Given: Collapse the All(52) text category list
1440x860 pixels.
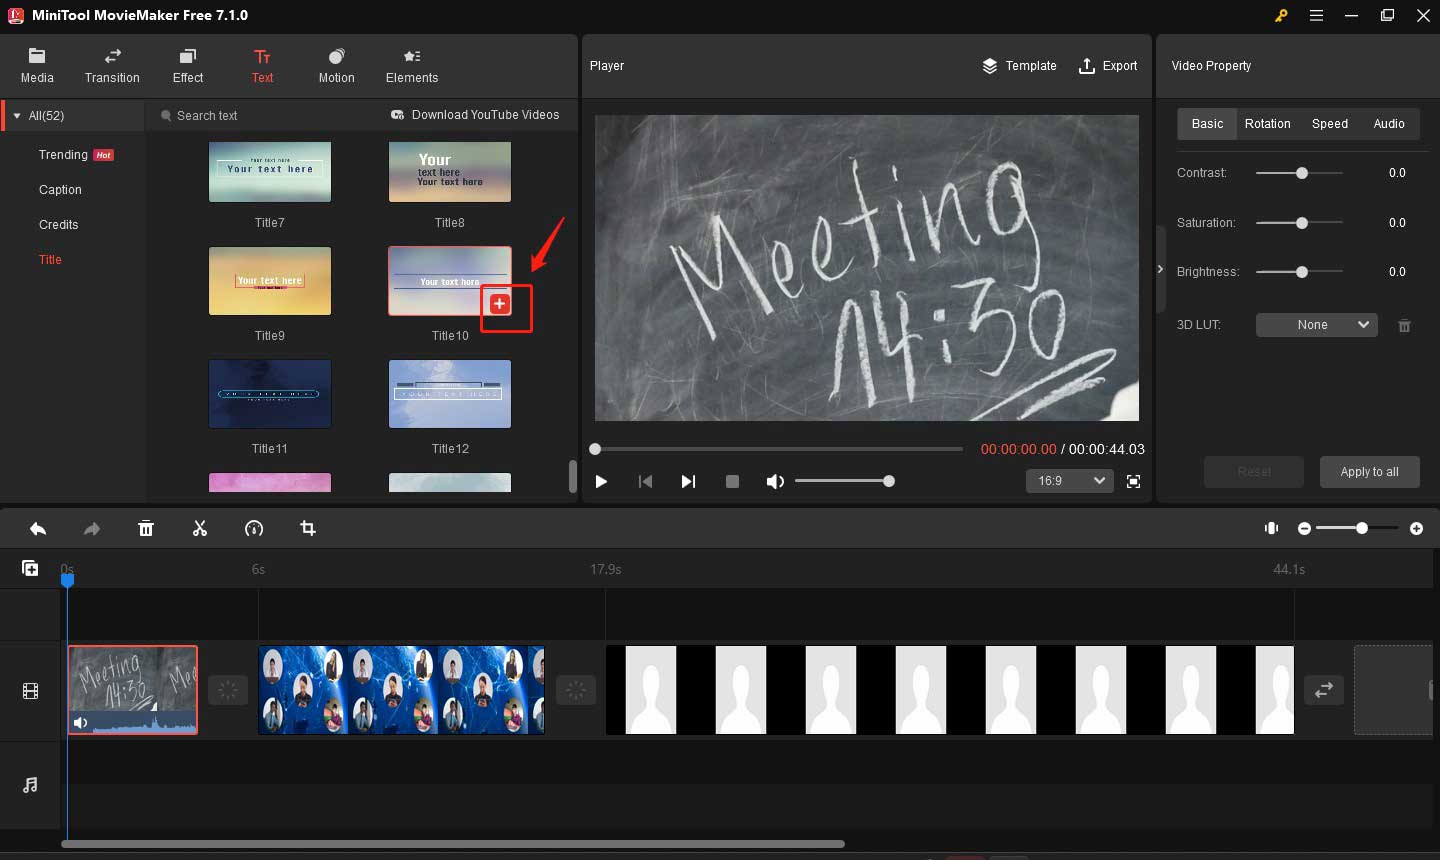Looking at the screenshot, I should (16, 115).
